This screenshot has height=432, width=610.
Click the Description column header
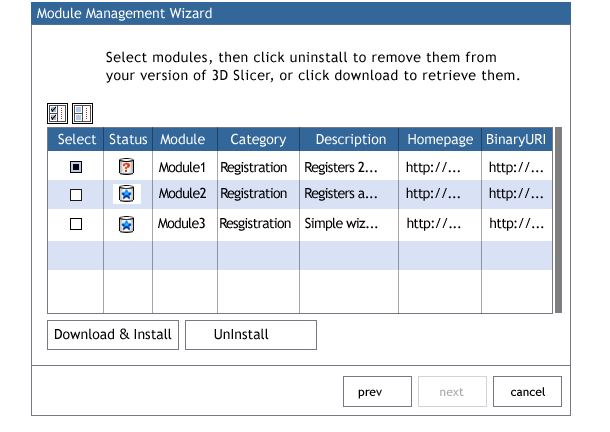[x=350, y=140]
